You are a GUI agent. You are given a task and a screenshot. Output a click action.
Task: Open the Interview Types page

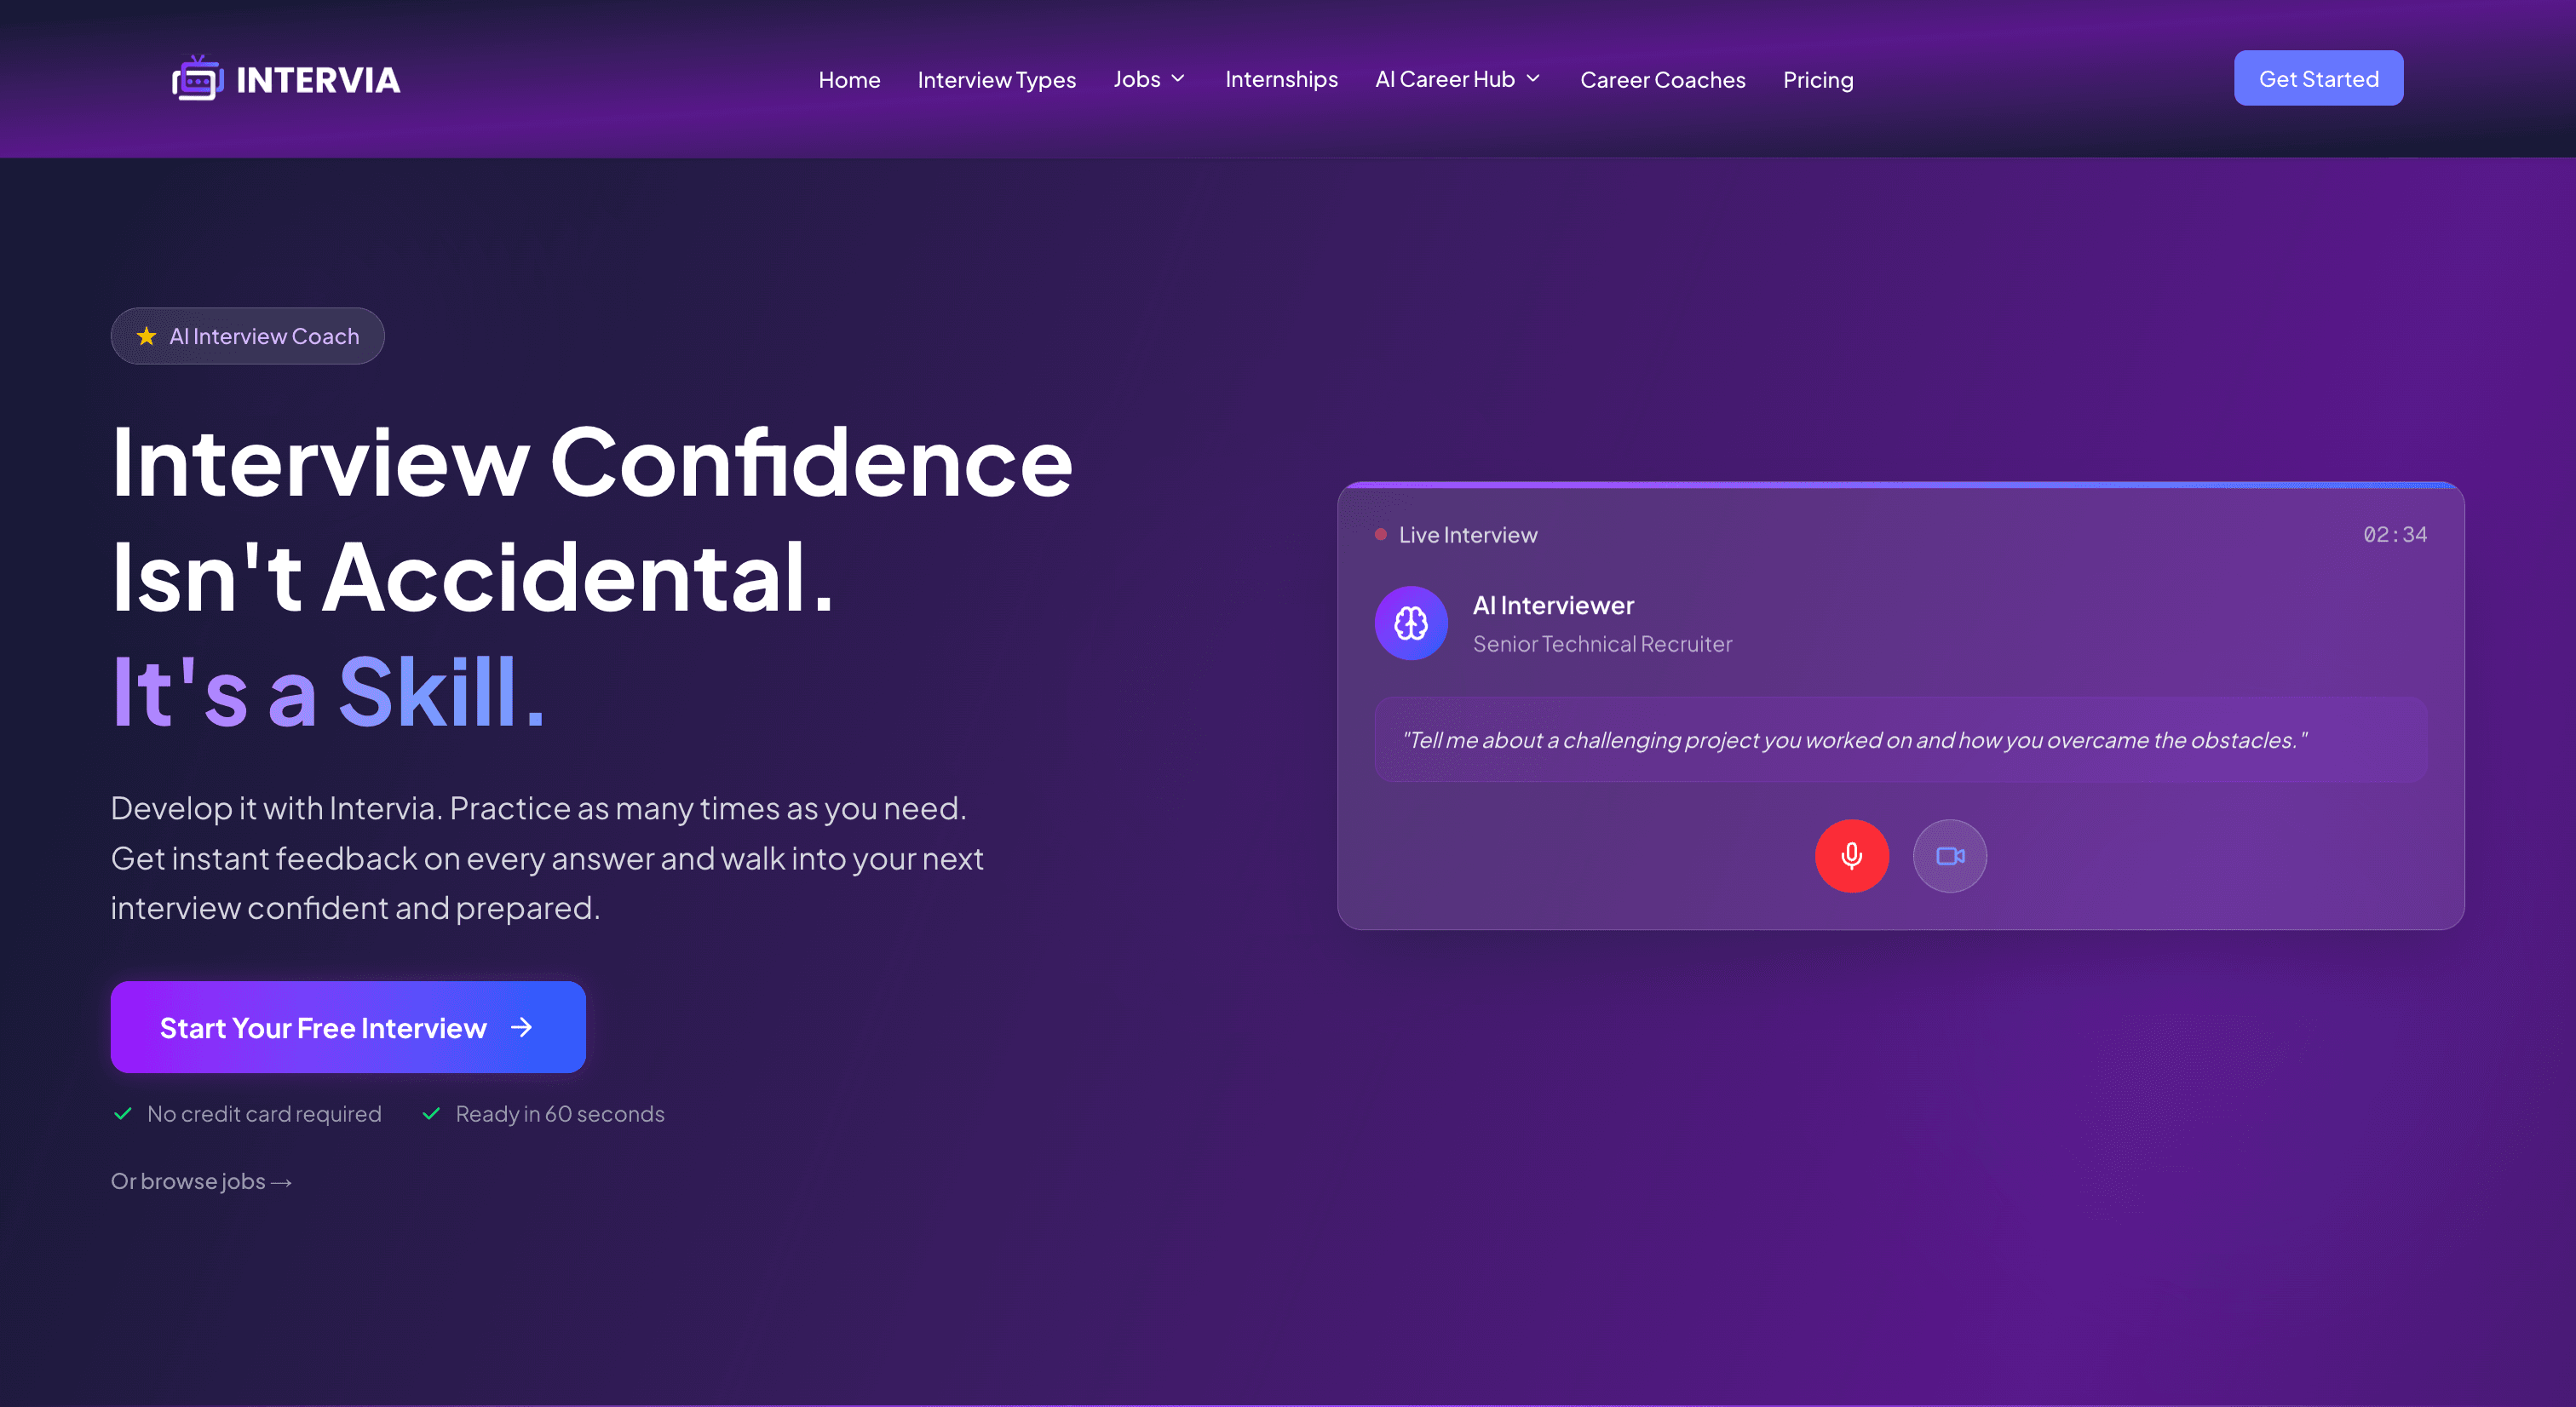996,79
